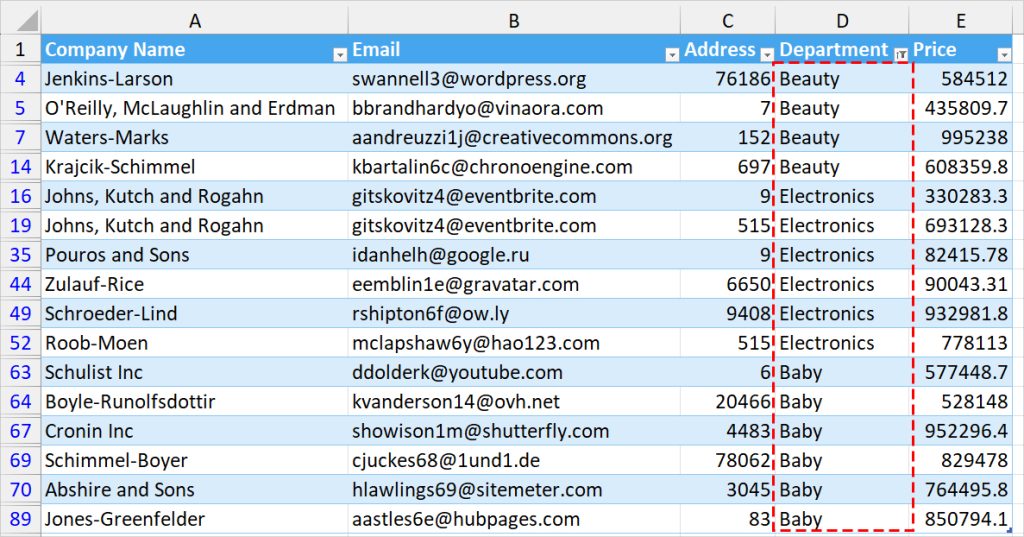Select cell containing Boyle-Runolfsdottir

[195, 402]
